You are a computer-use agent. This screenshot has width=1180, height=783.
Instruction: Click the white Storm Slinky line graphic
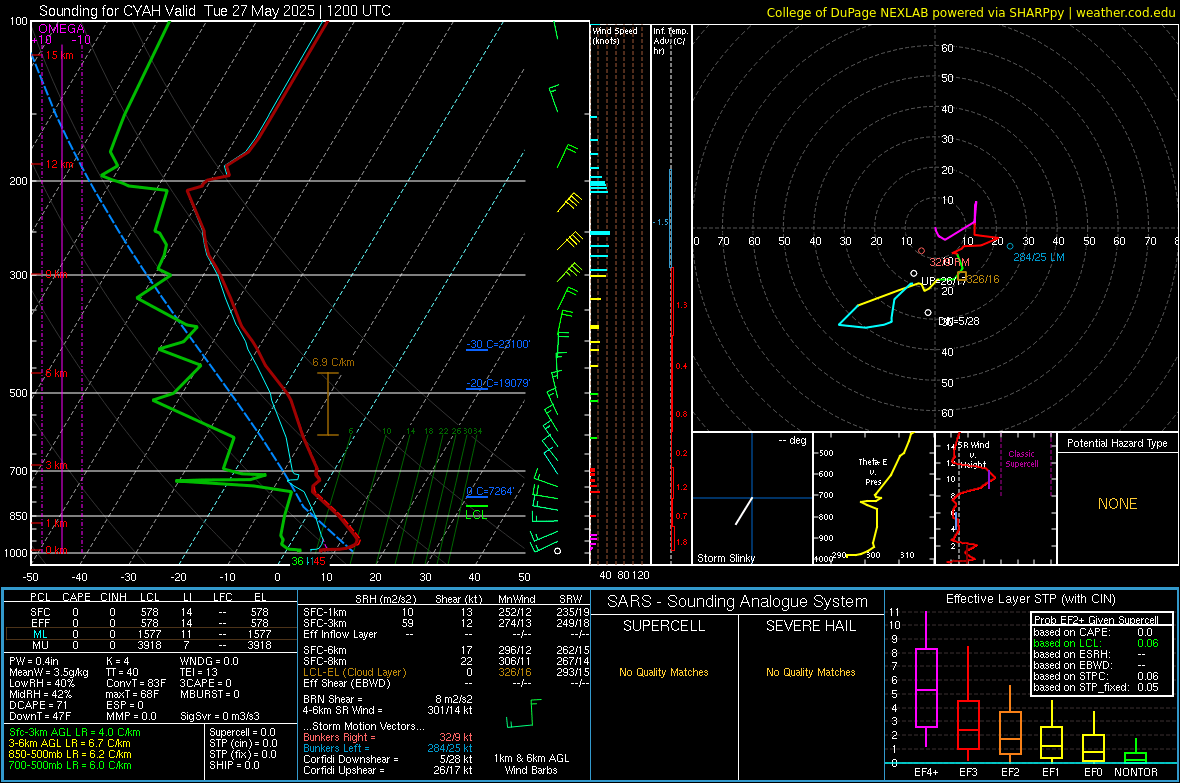point(744,510)
